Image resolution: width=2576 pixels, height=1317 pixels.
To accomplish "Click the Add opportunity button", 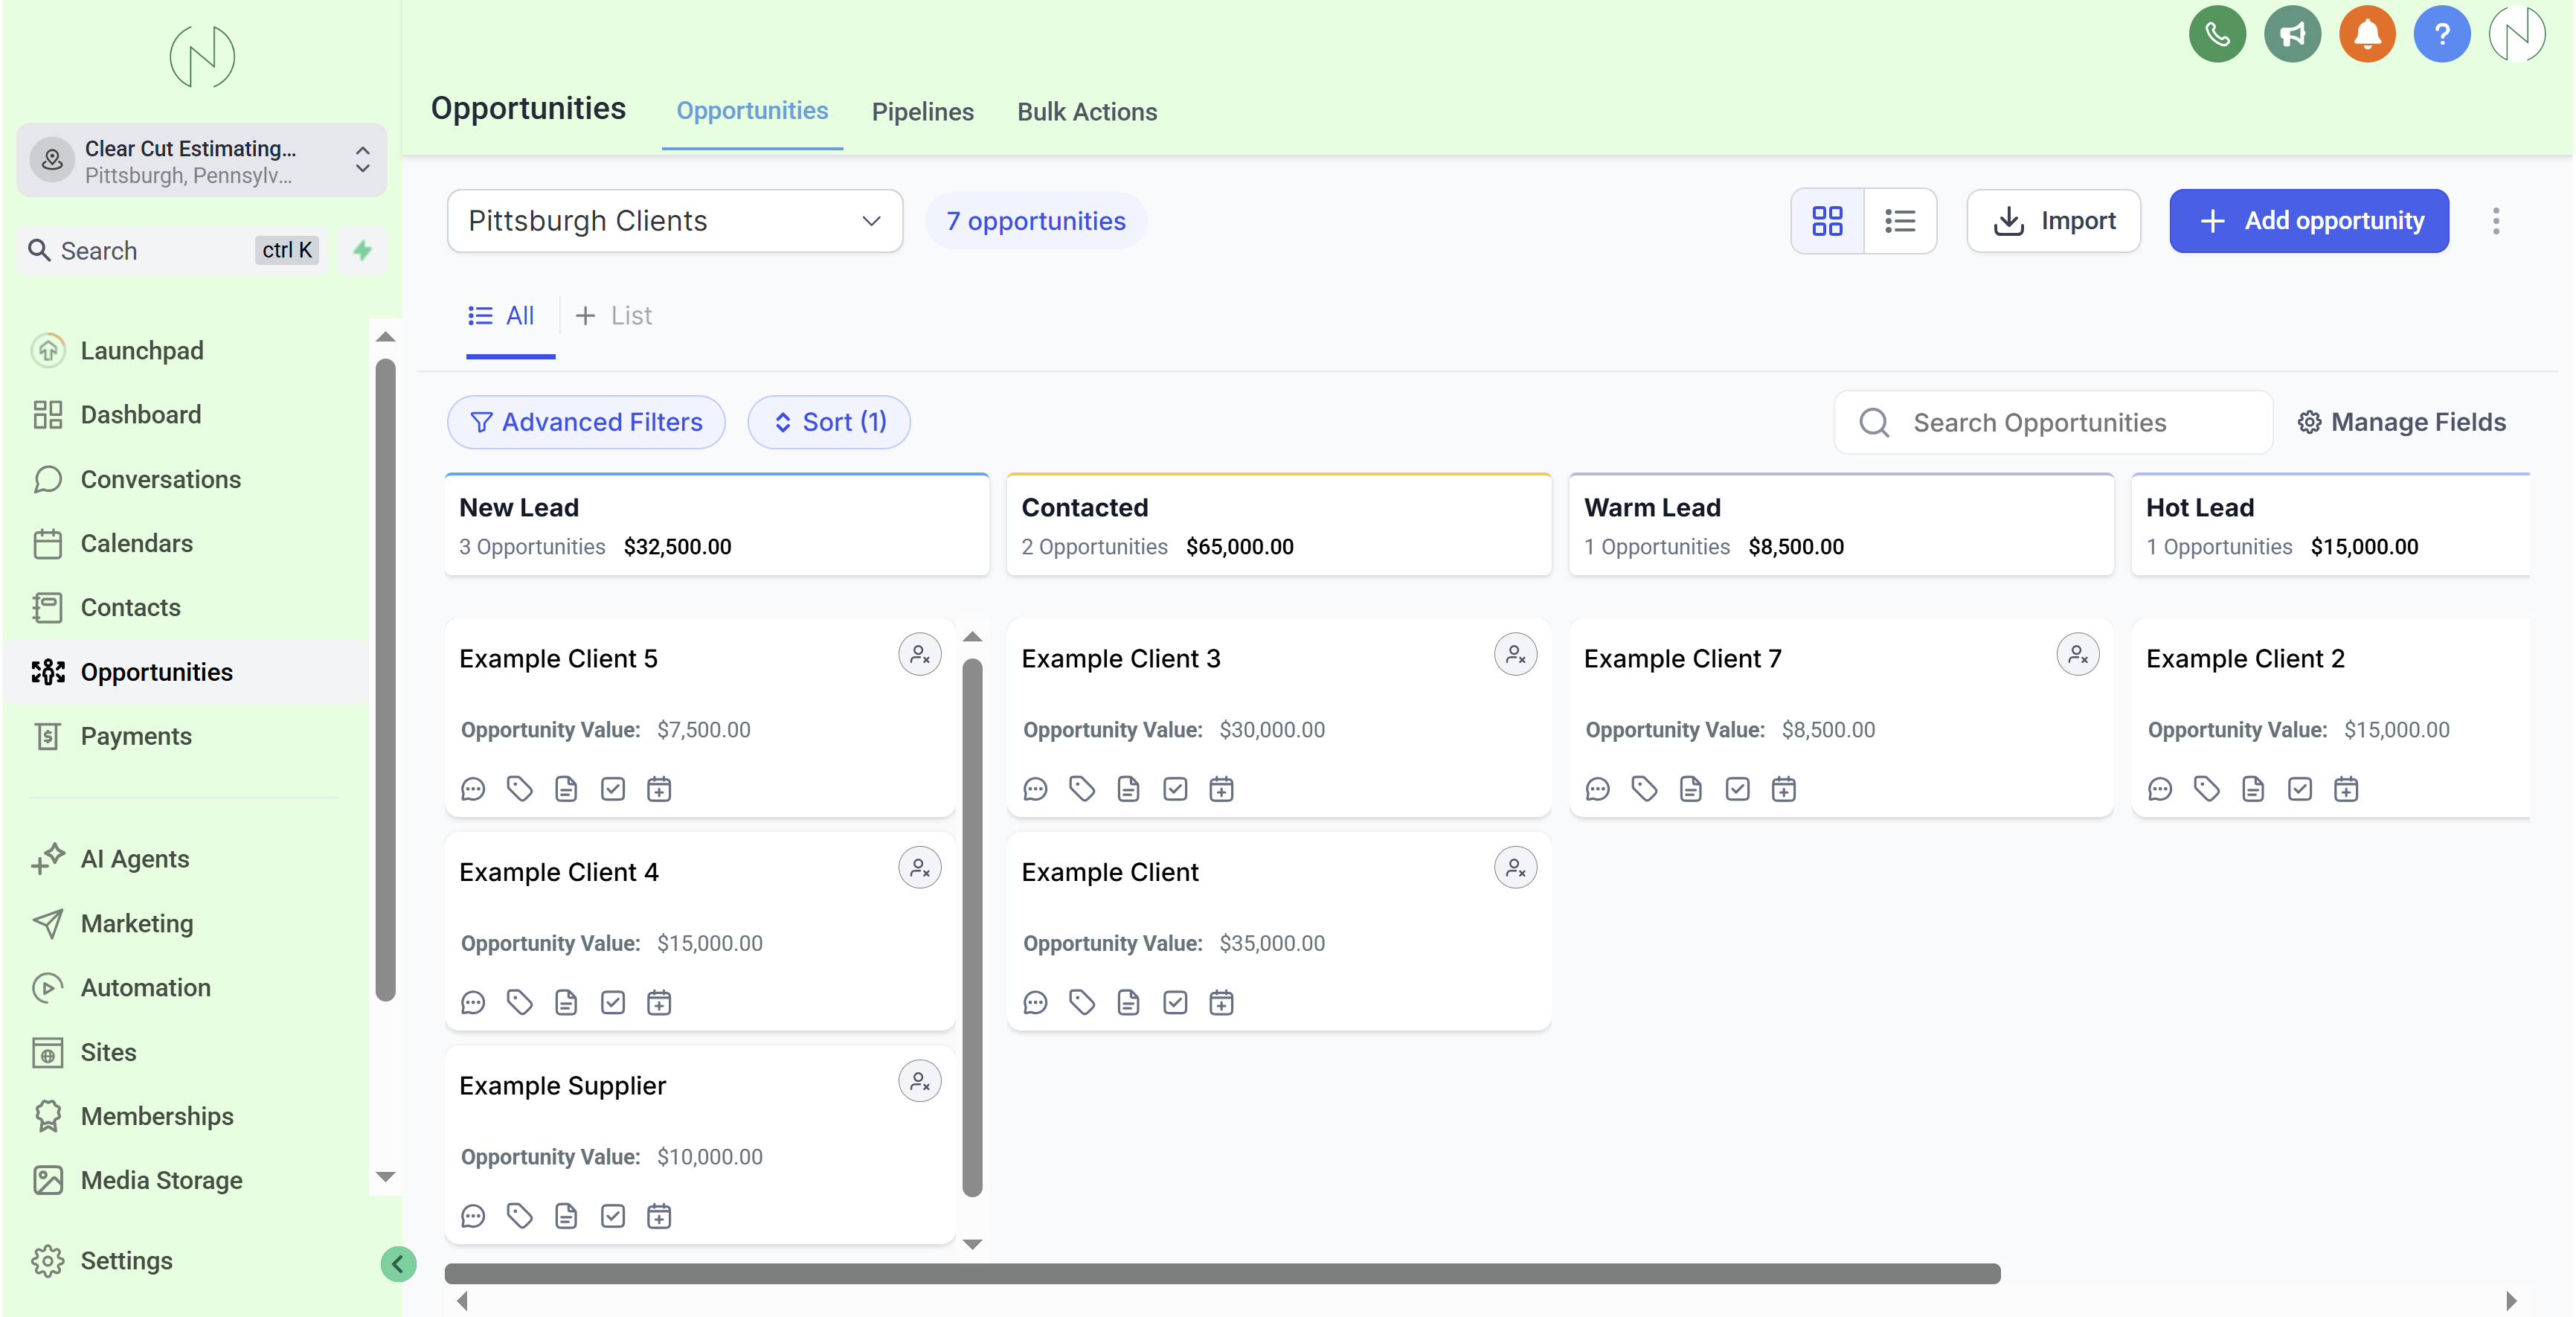I will [x=2308, y=221].
